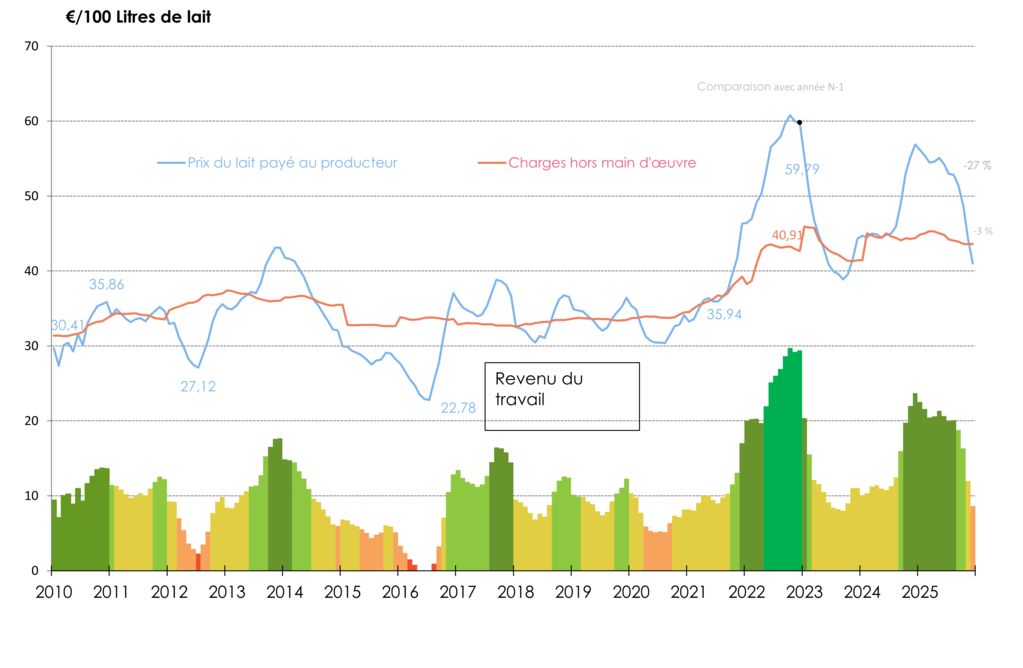
Task: Click the orange legend line marker
Action: 491,162
